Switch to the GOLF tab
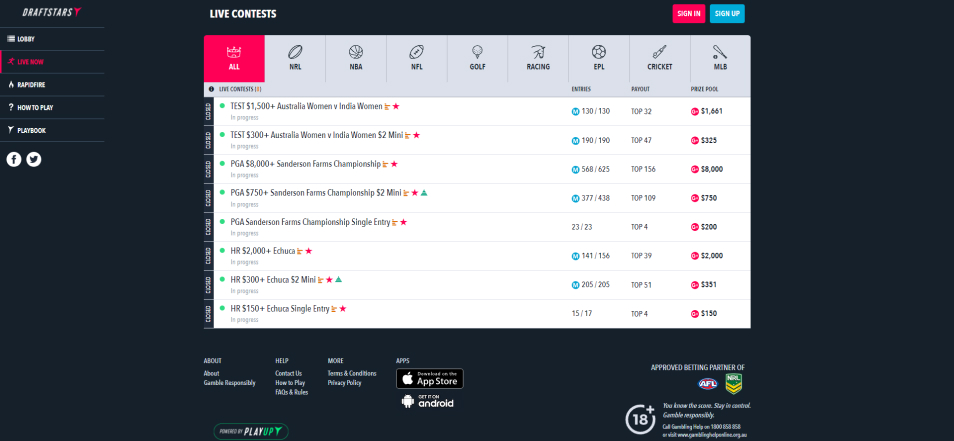Screen dimensions: 954x441 tap(478, 58)
